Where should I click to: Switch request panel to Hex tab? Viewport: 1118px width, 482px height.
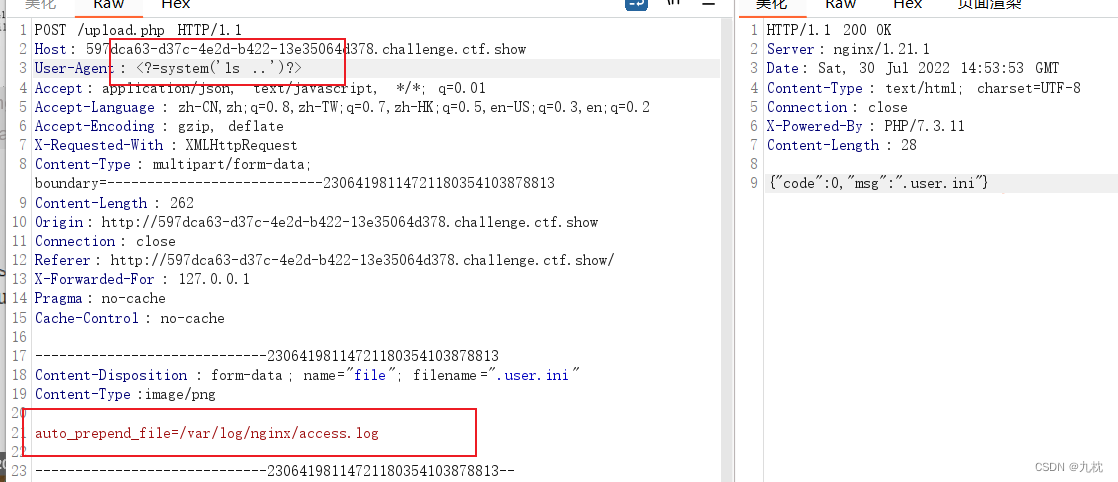(x=175, y=4)
